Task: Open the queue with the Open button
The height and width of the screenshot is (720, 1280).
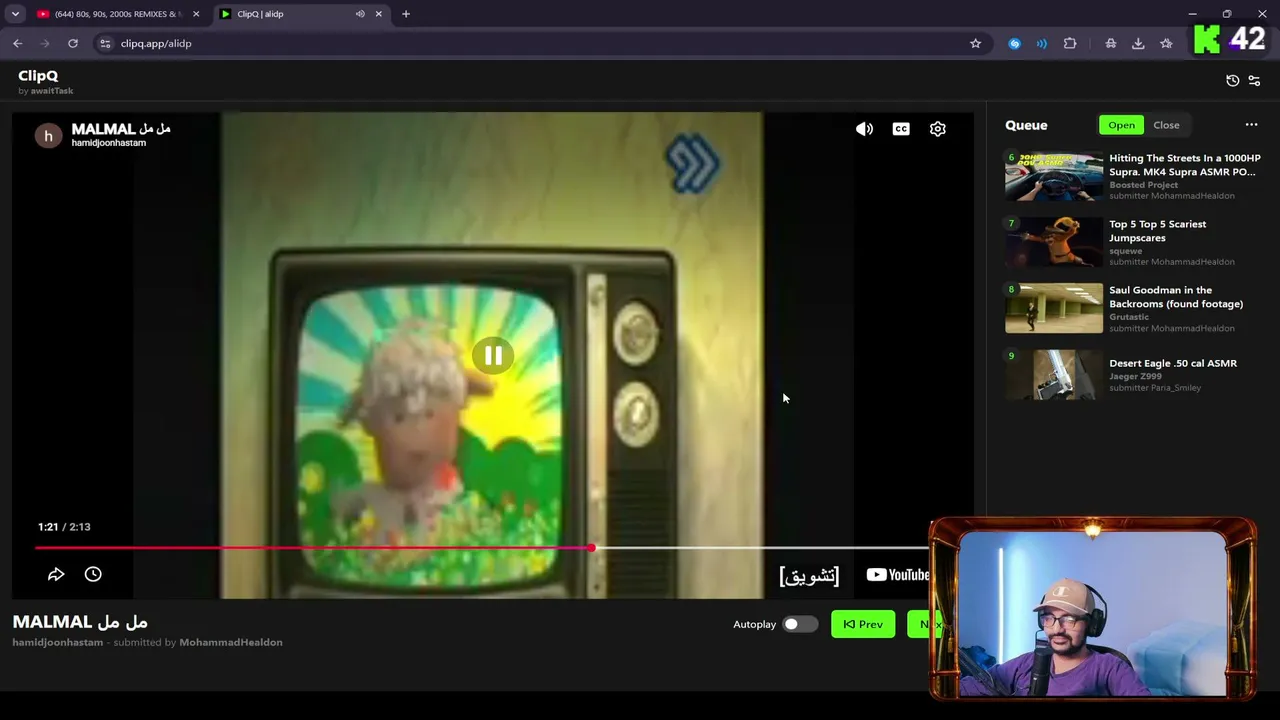Action: [x=1121, y=125]
